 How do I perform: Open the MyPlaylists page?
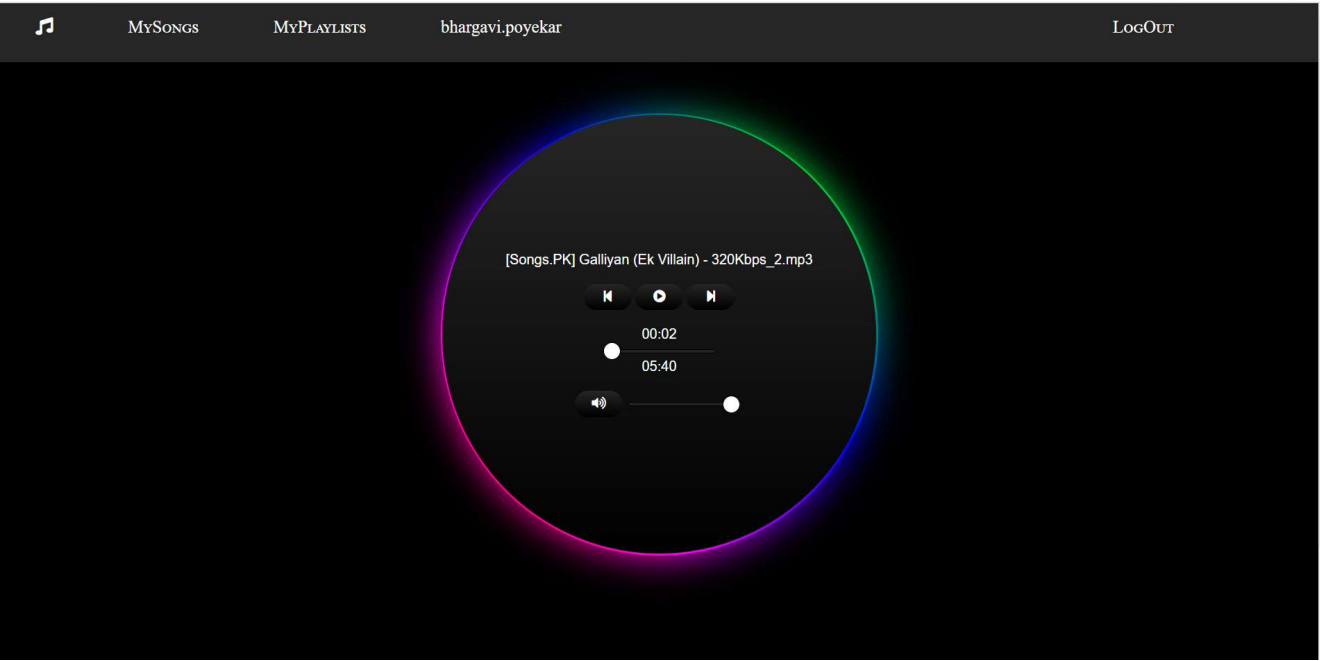[320, 28]
